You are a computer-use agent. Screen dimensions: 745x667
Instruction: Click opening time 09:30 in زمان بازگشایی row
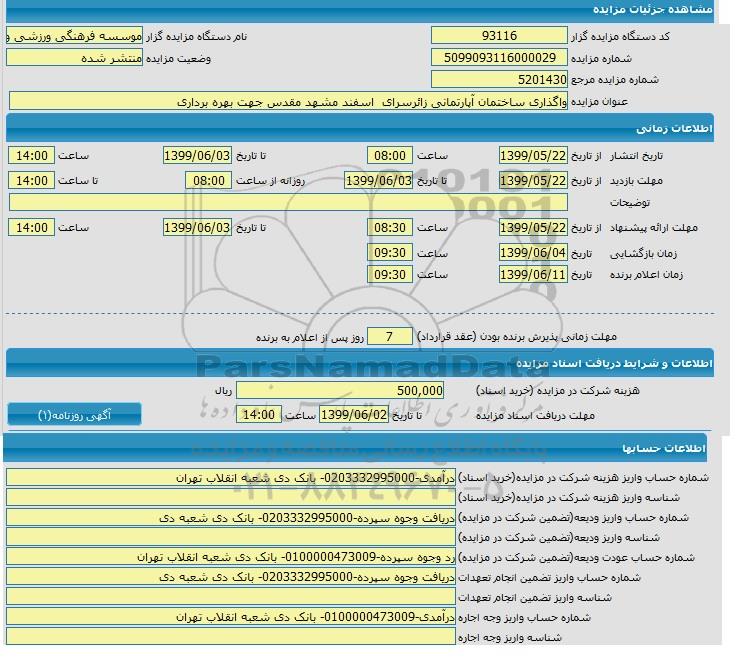[390, 253]
